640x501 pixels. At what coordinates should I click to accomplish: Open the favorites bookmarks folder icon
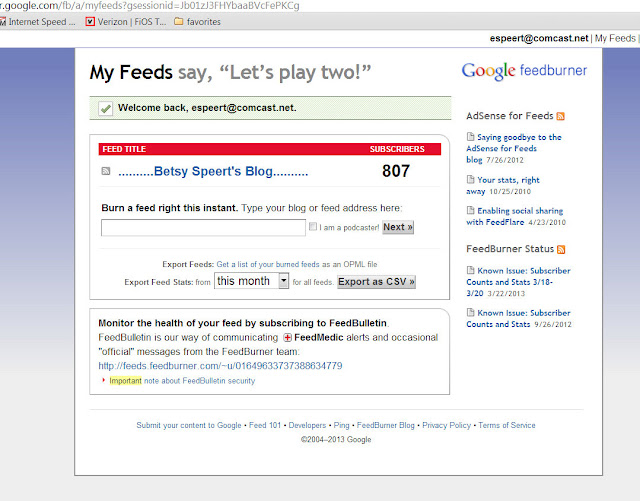coord(178,21)
